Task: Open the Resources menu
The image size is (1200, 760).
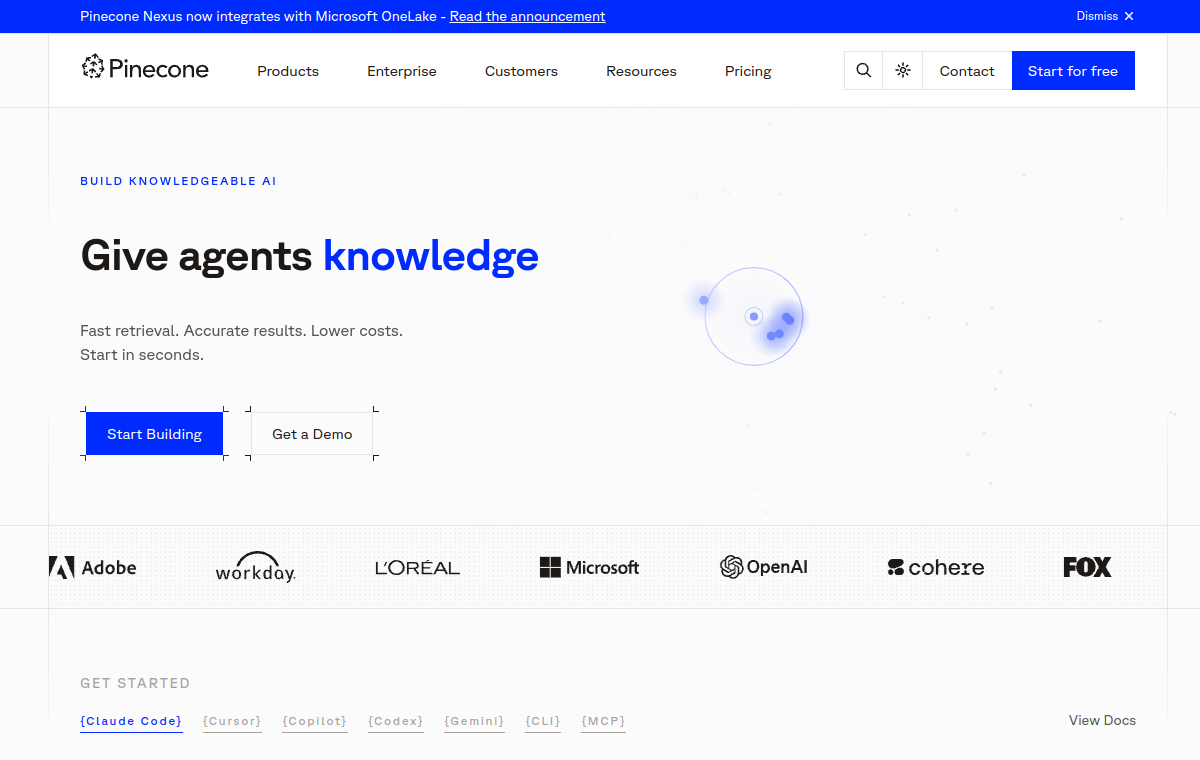Action: click(x=641, y=71)
